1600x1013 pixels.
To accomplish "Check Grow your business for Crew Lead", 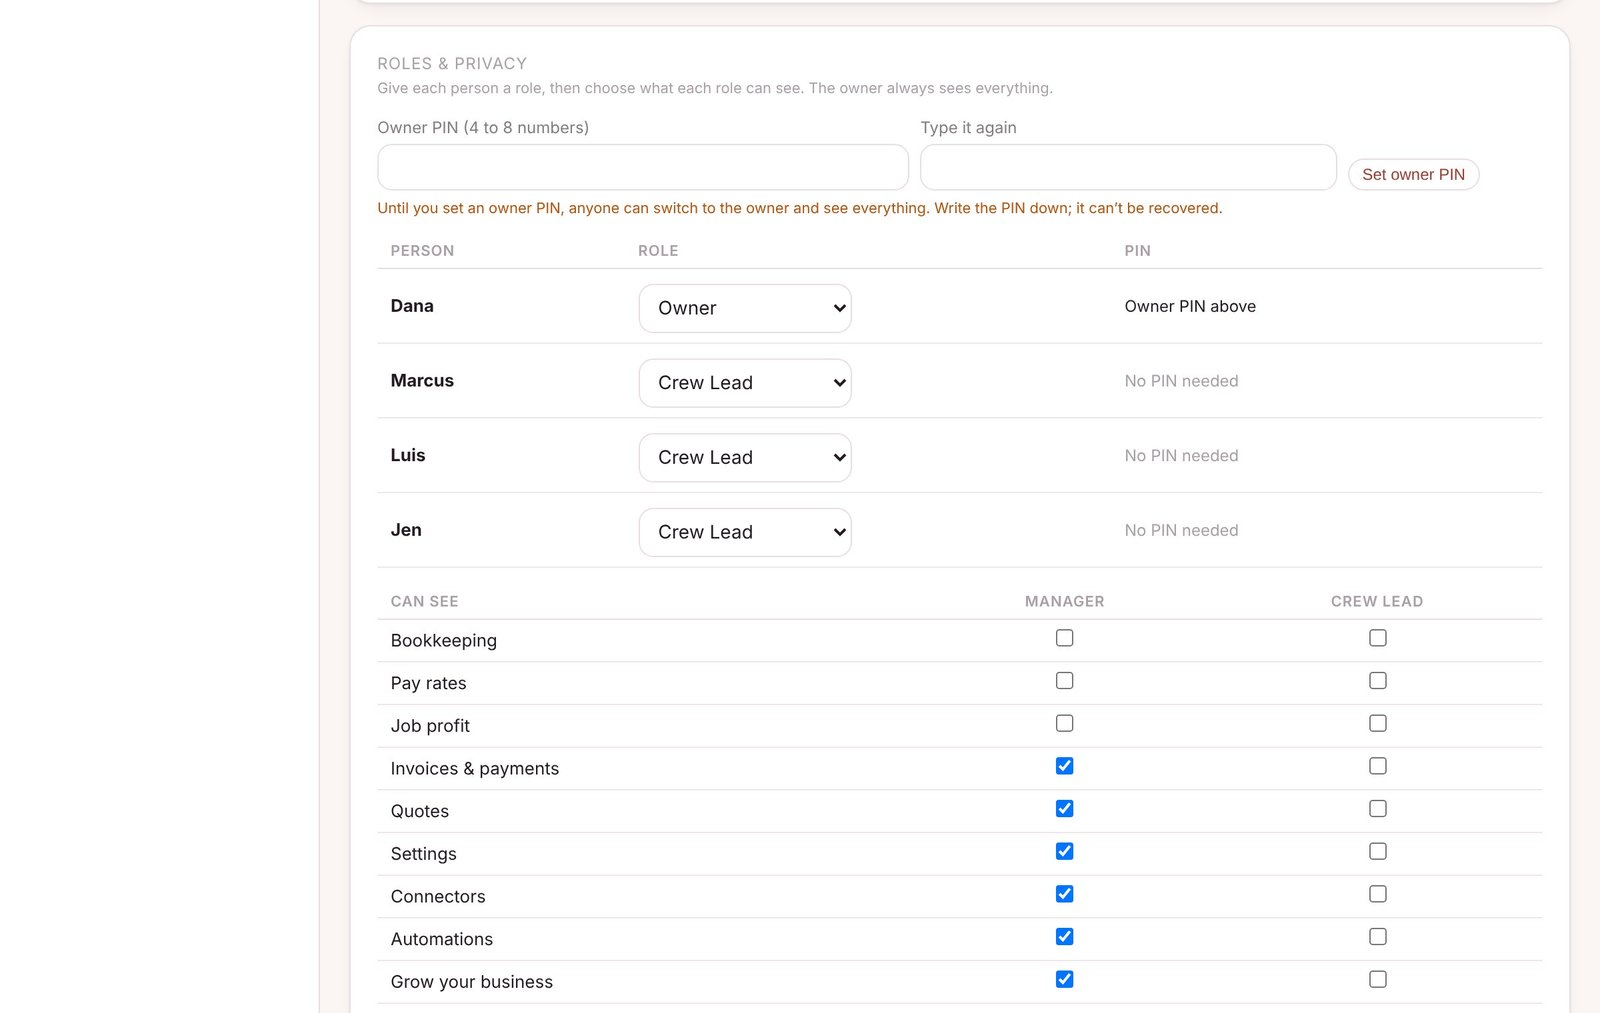I will pyautogui.click(x=1378, y=979).
